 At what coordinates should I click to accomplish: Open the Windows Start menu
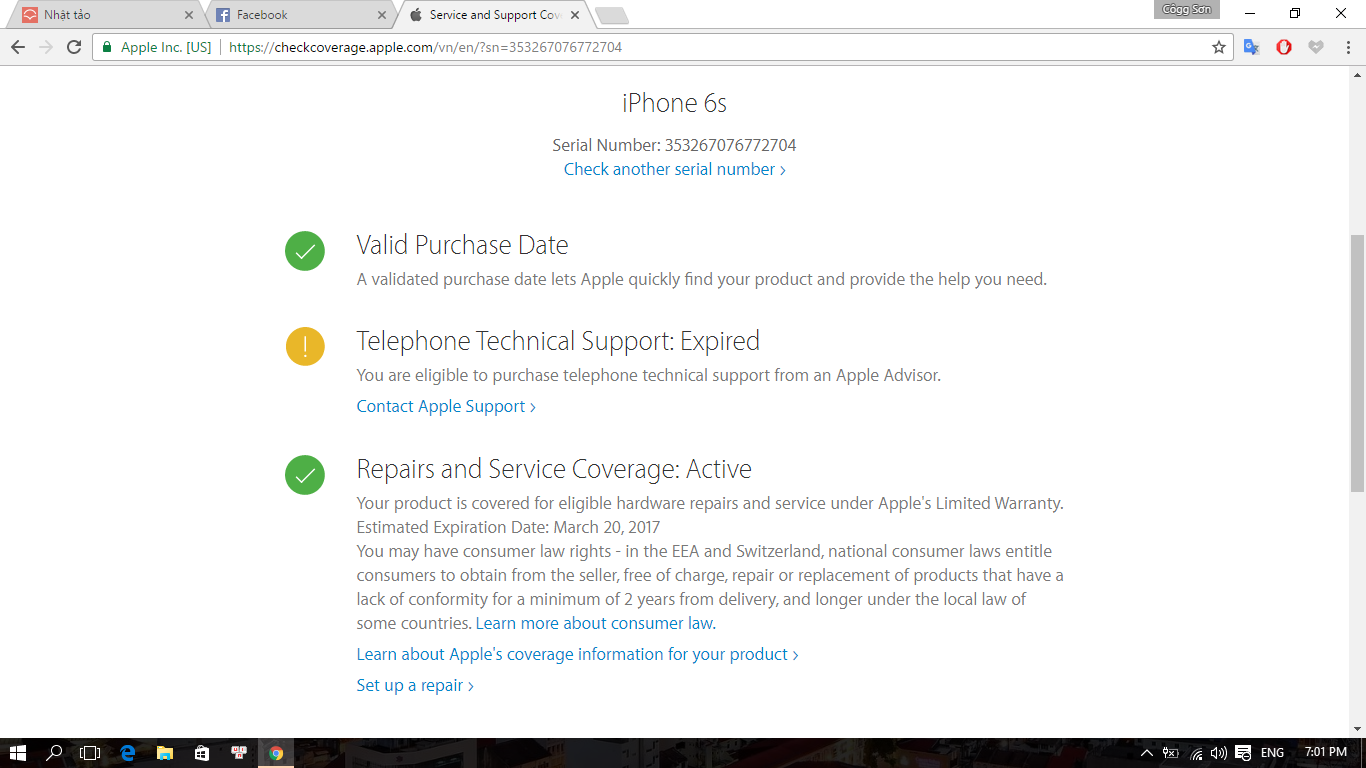pos(18,753)
